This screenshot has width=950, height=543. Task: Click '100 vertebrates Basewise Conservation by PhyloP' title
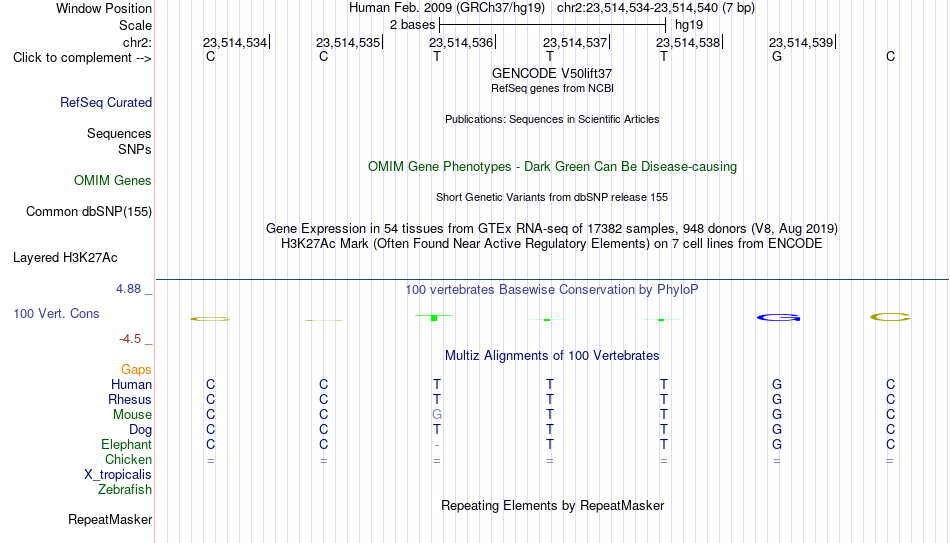point(552,290)
